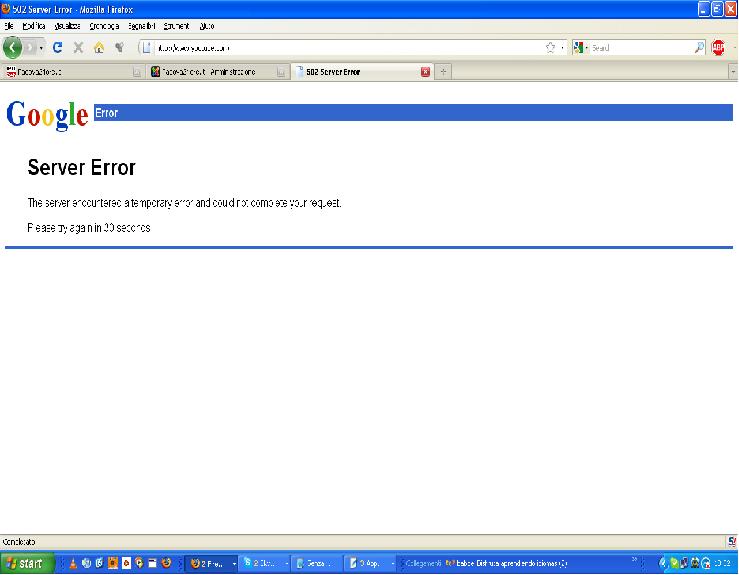The height and width of the screenshot is (575, 739).
Task: Reload the page with the blue Reload icon
Action: tap(57, 47)
